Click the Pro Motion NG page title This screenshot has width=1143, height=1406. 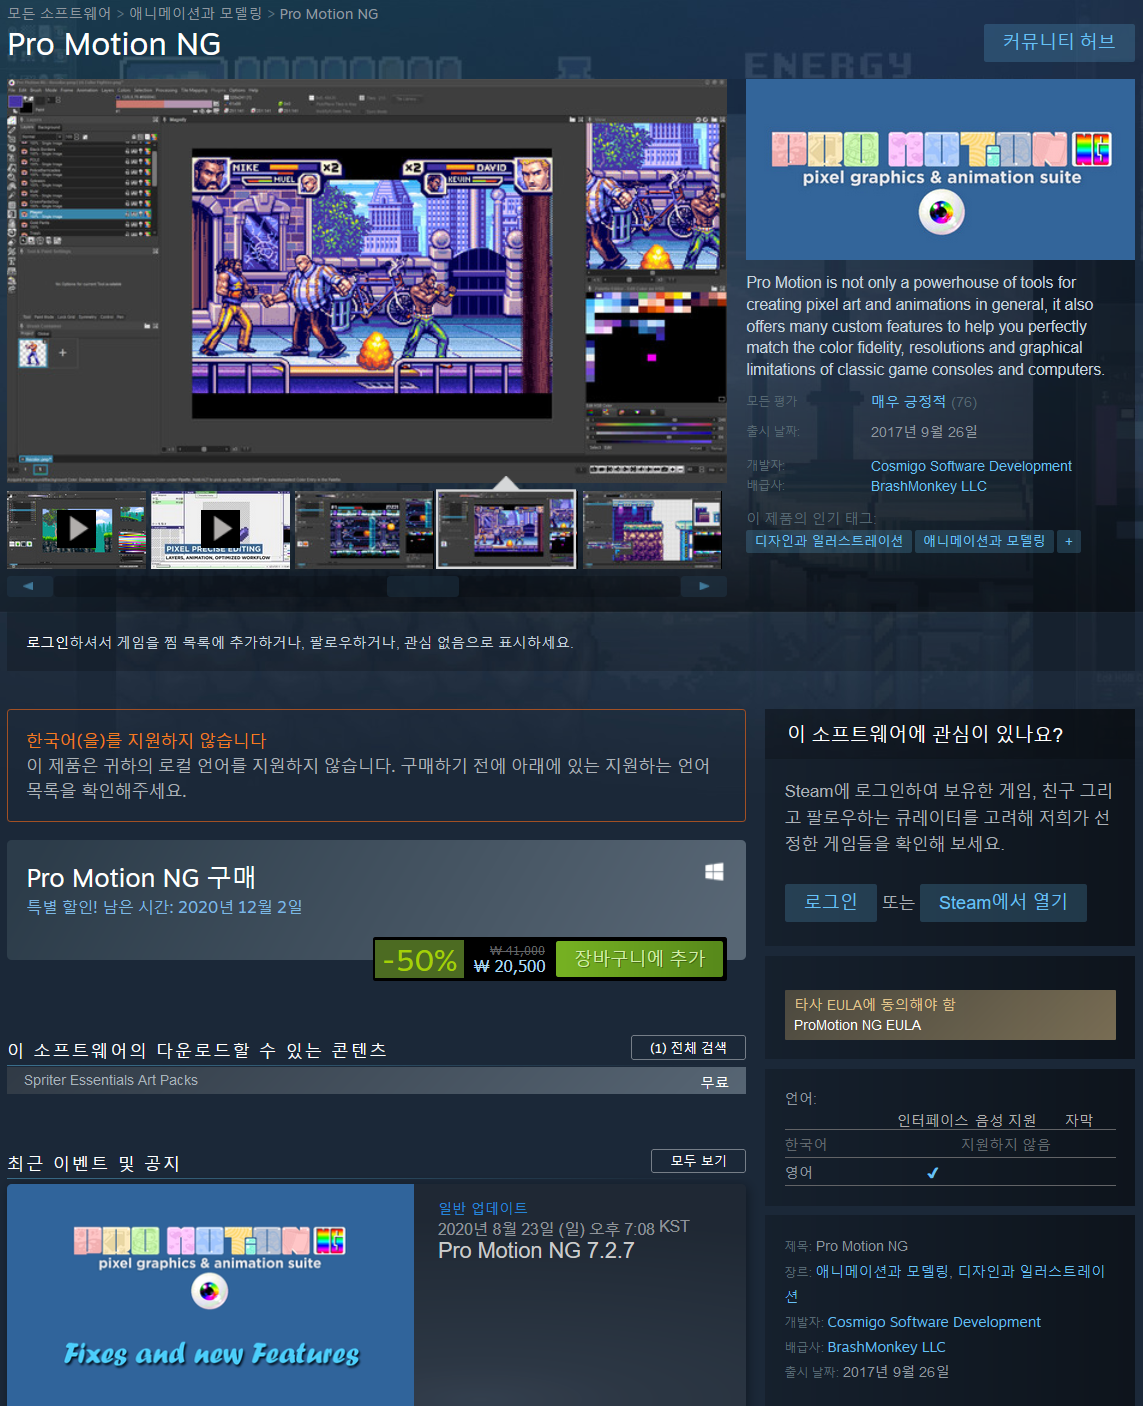(x=114, y=45)
